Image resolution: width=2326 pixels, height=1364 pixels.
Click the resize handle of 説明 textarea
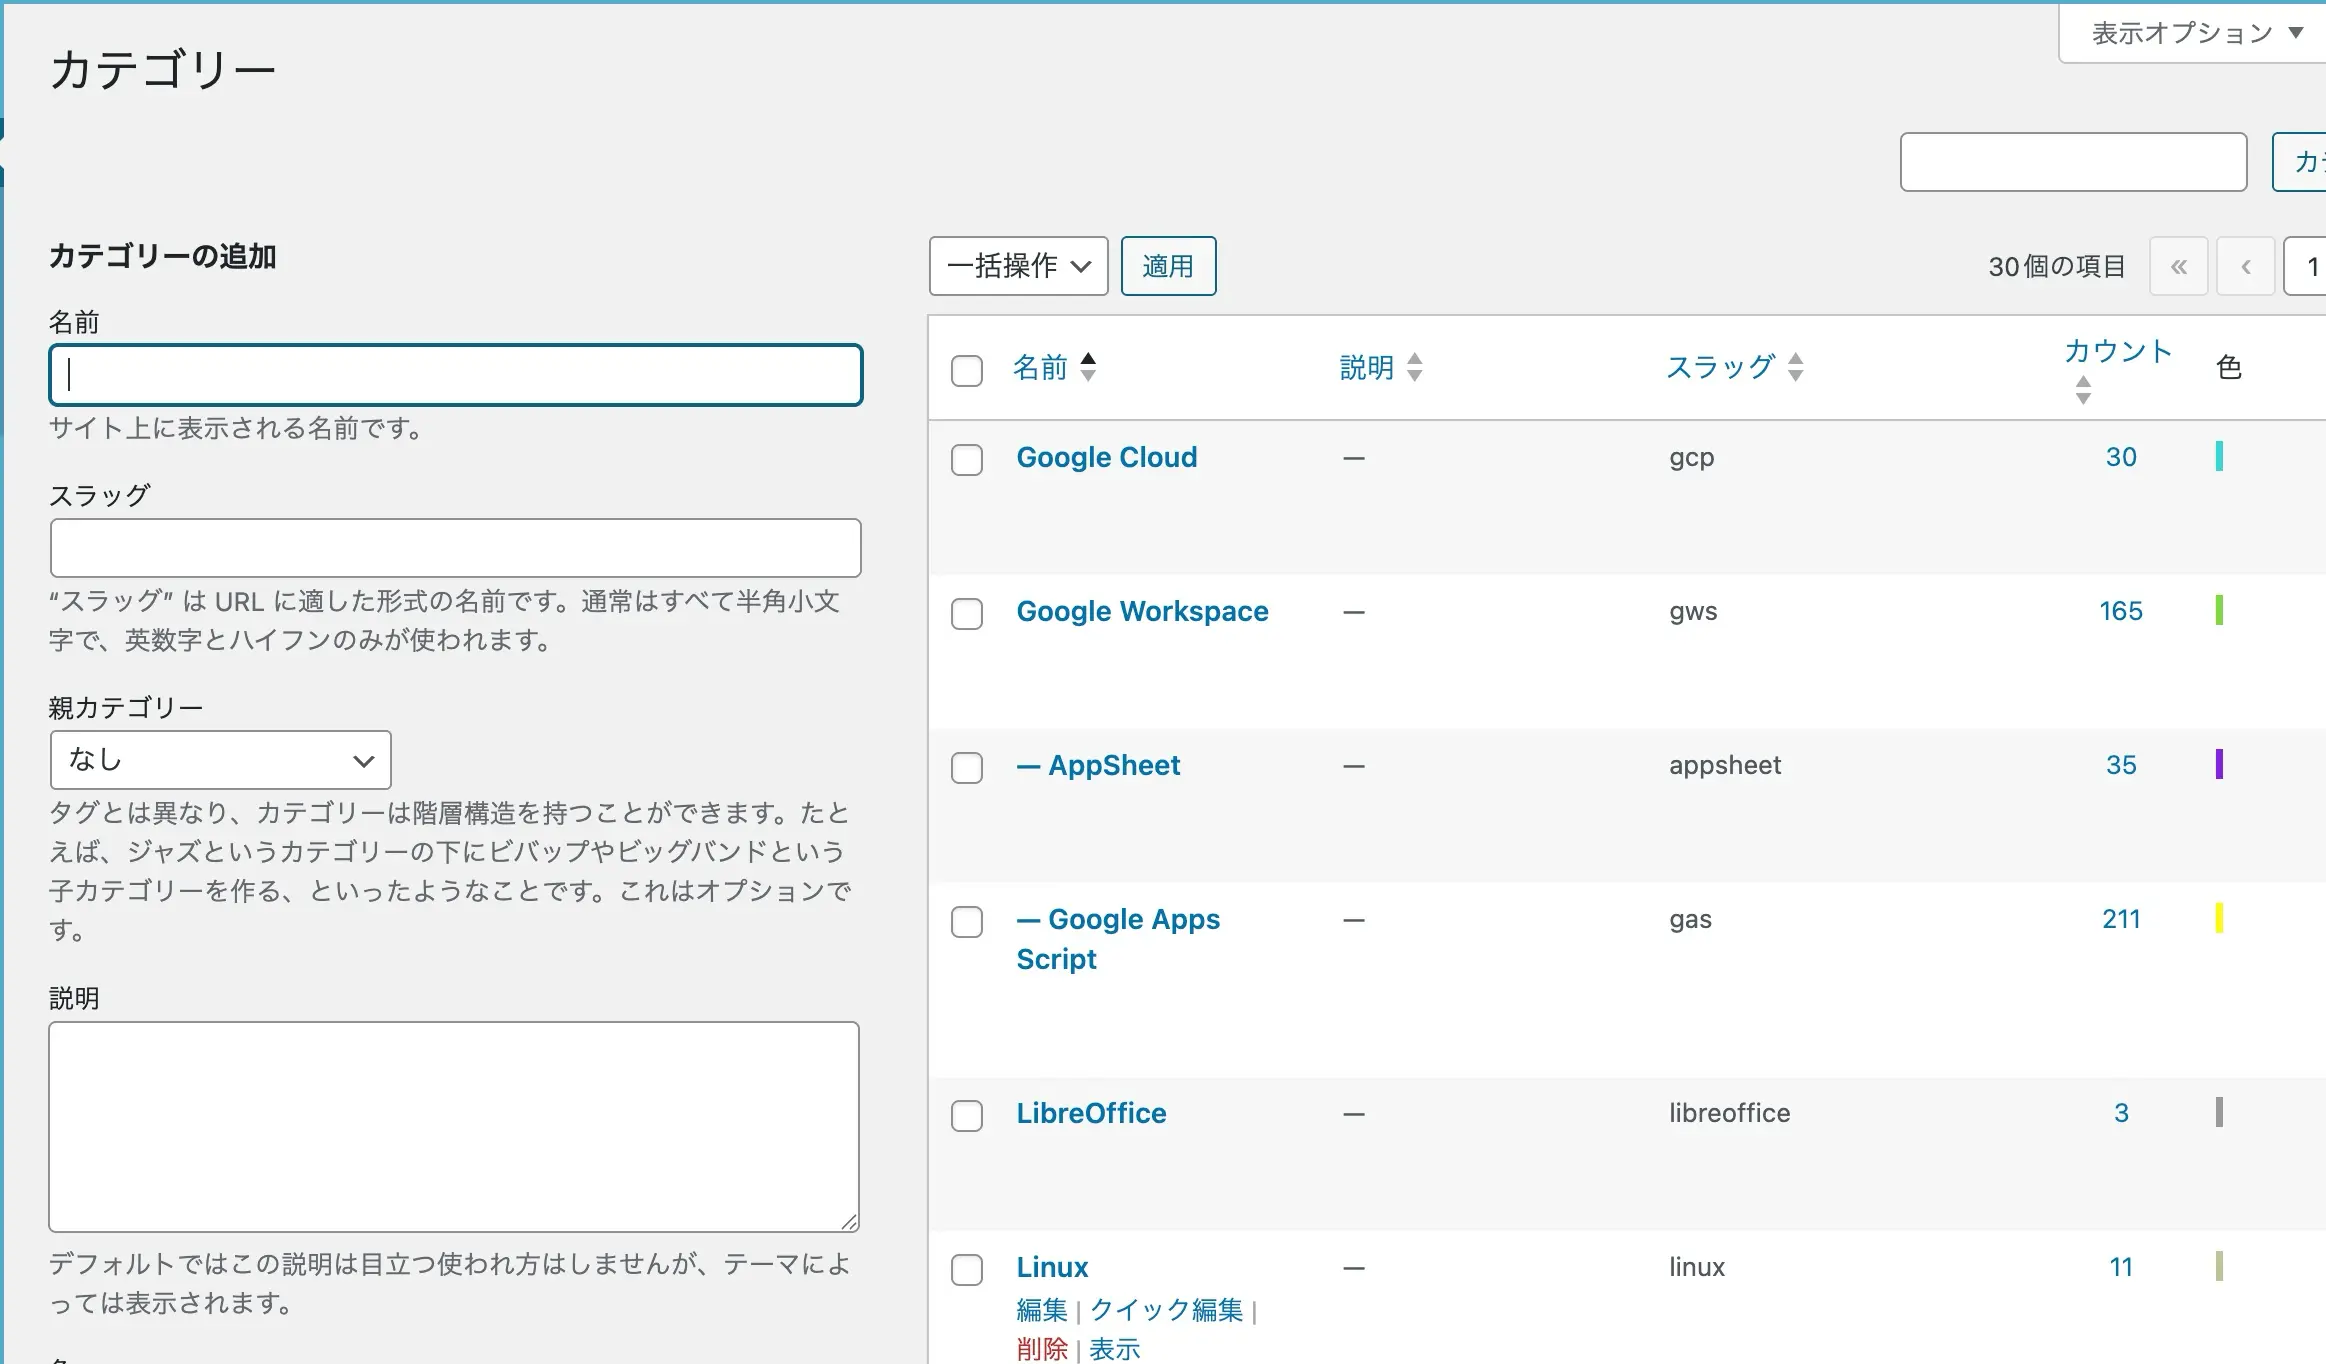[x=849, y=1221]
